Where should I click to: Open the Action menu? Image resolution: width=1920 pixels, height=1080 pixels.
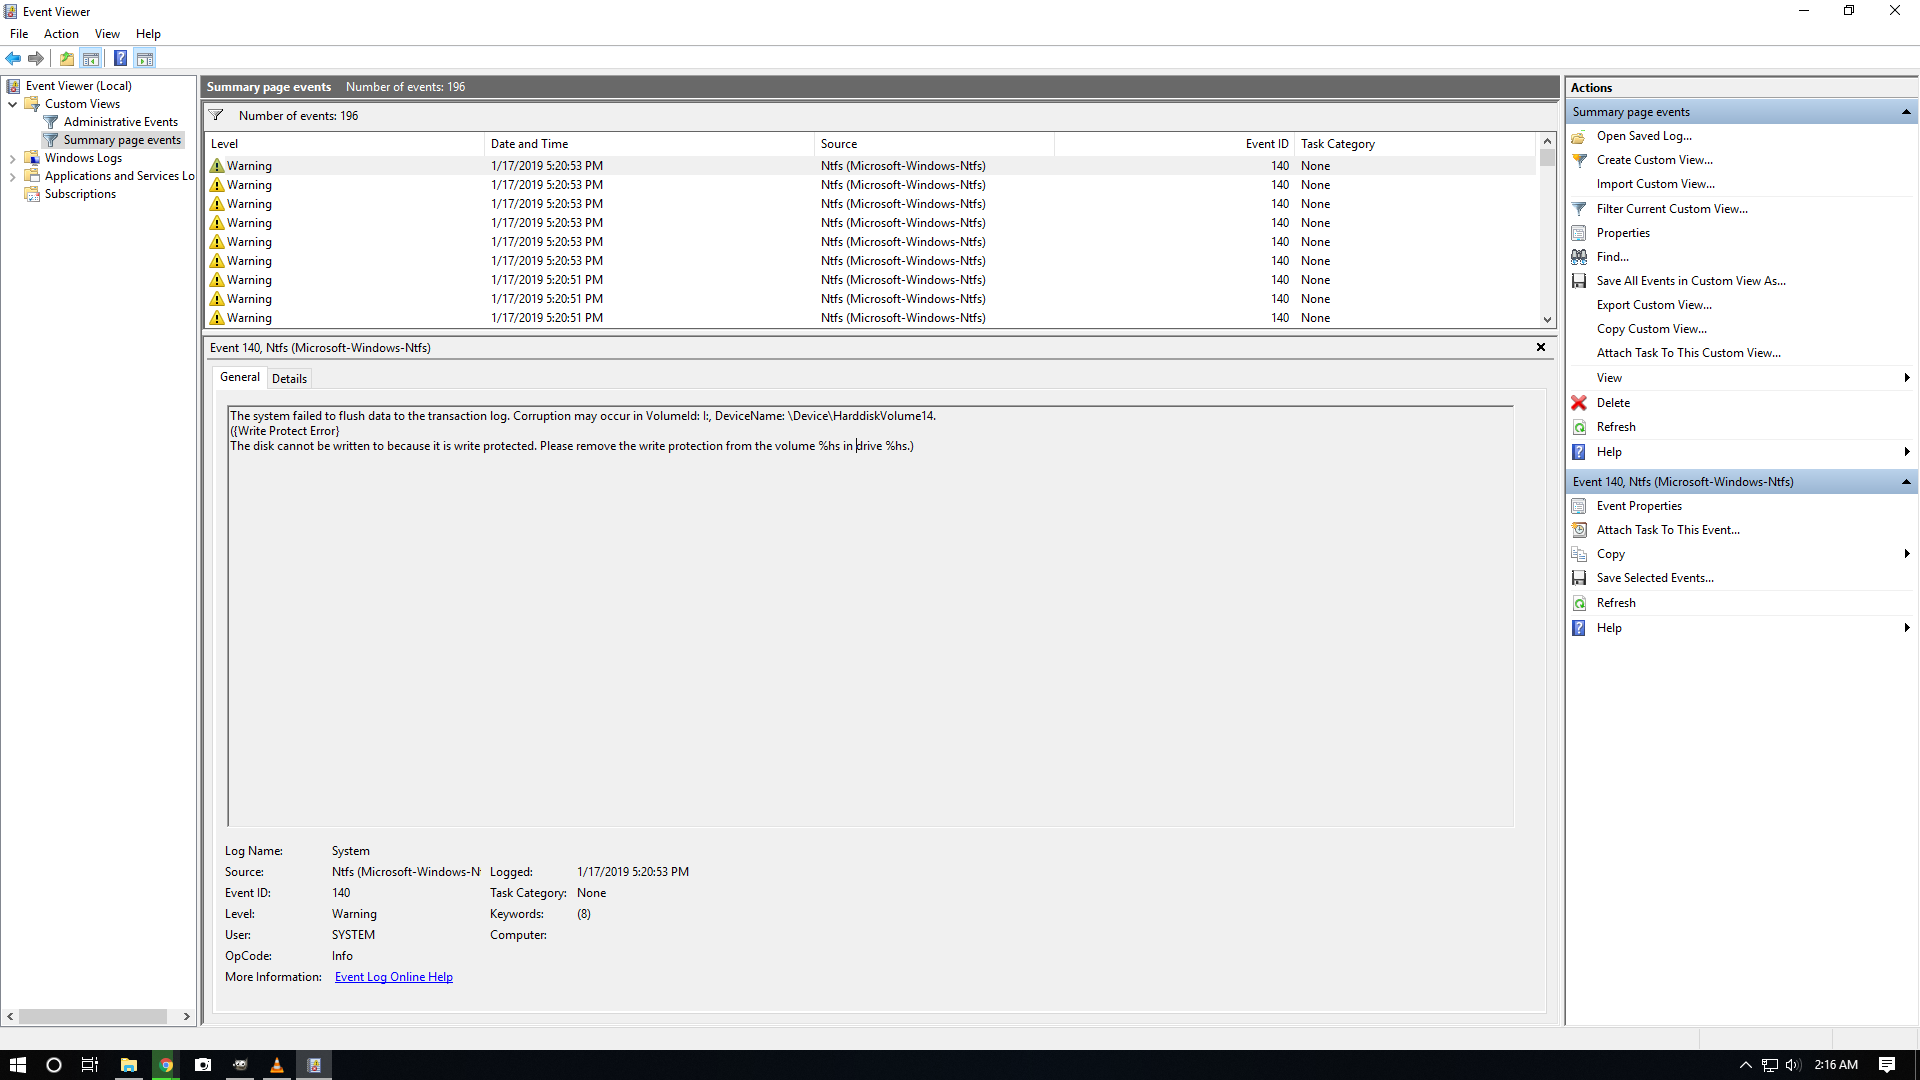tap(61, 34)
